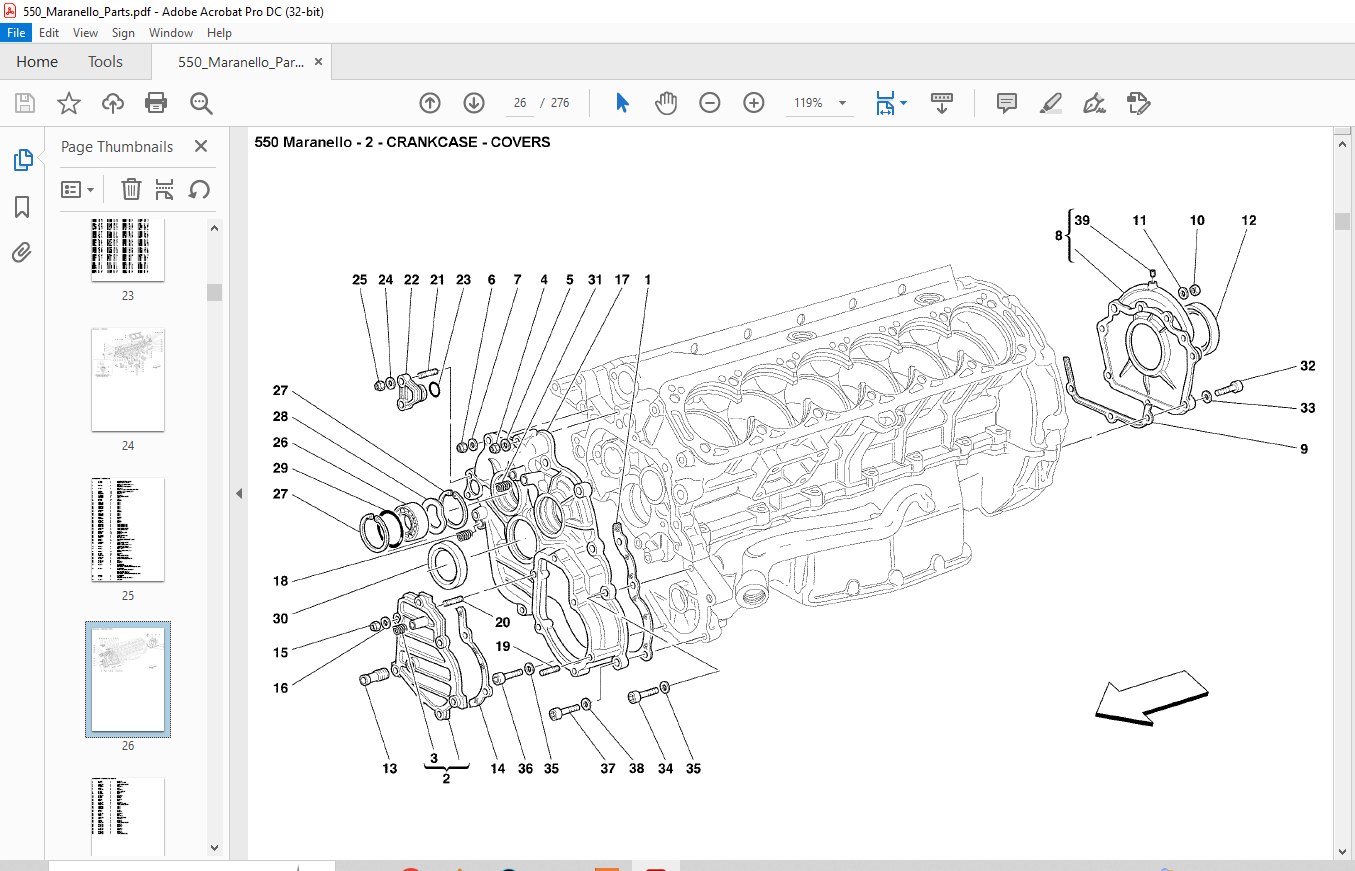Collapse the navigation pane using the side arrow

[239, 494]
